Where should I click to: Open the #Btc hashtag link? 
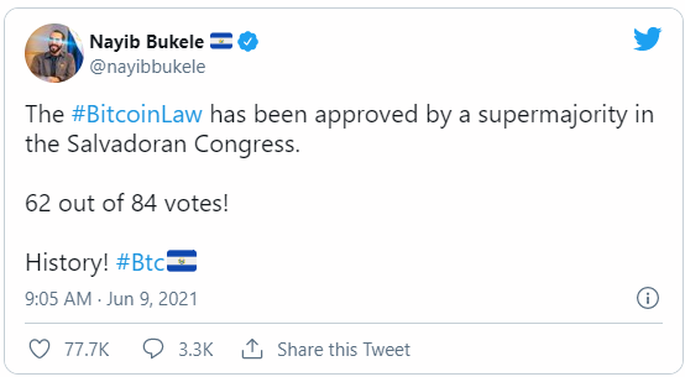tap(140, 263)
